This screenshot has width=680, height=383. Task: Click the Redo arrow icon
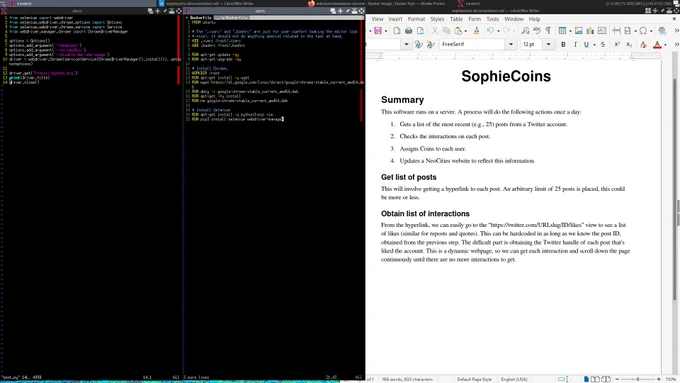(506, 30)
